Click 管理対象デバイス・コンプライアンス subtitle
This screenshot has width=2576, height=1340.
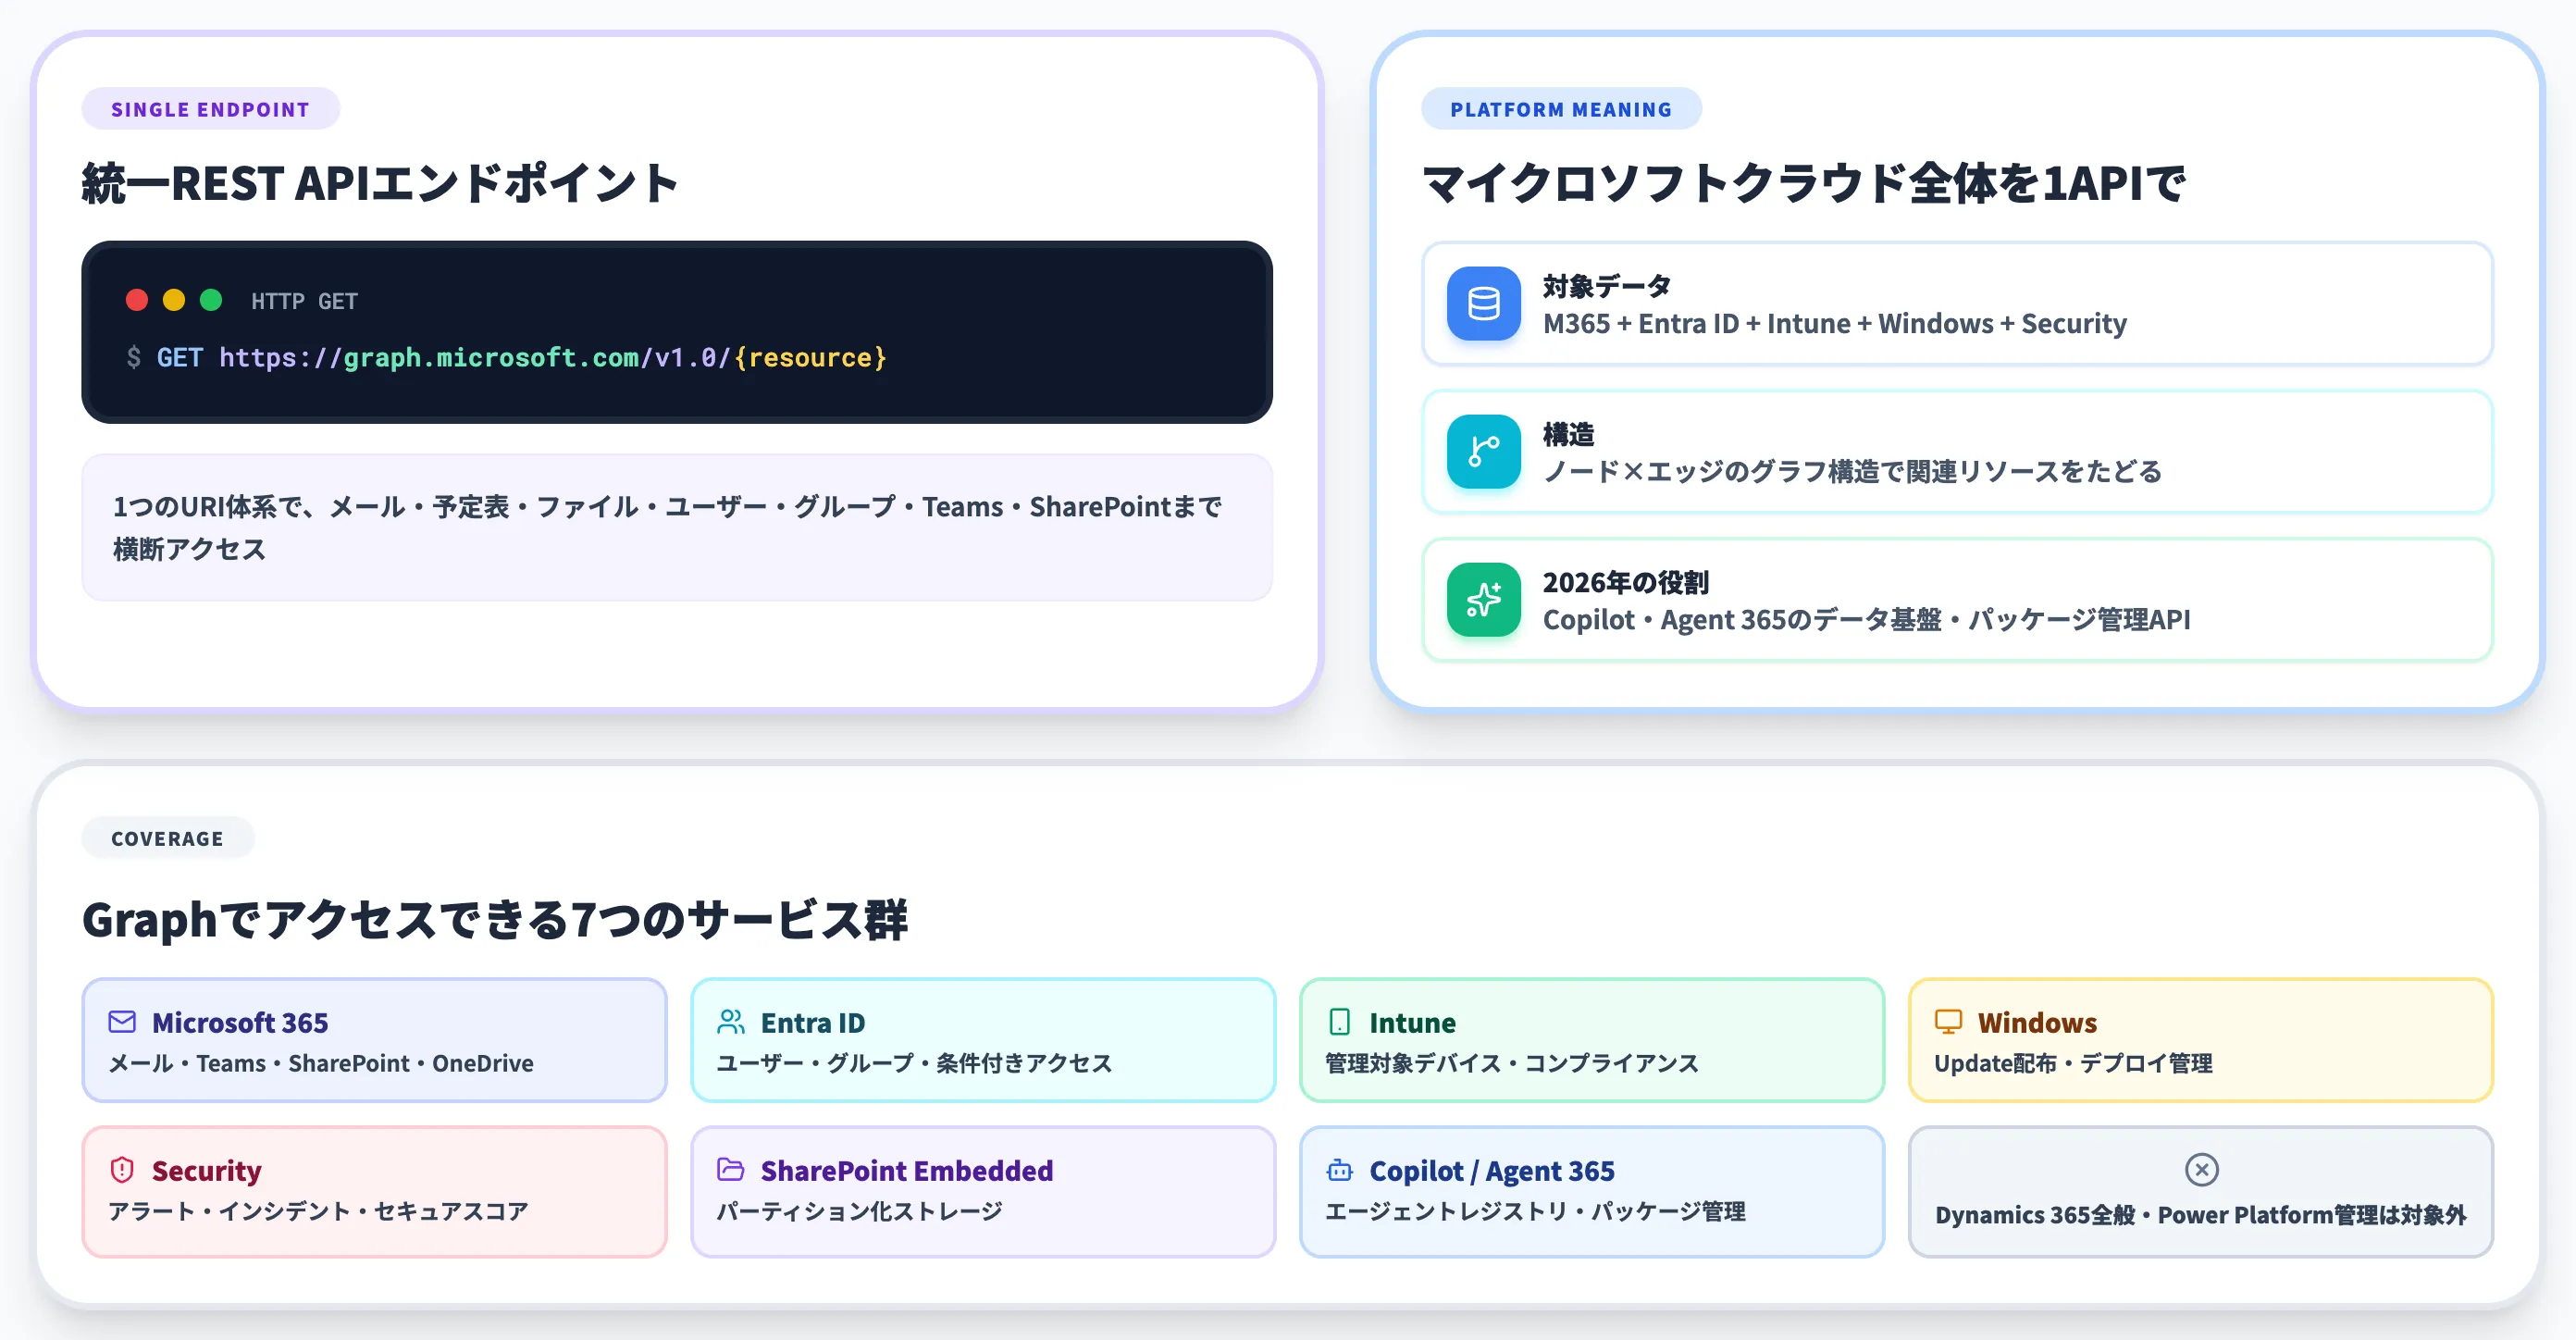pos(1511,1063)
